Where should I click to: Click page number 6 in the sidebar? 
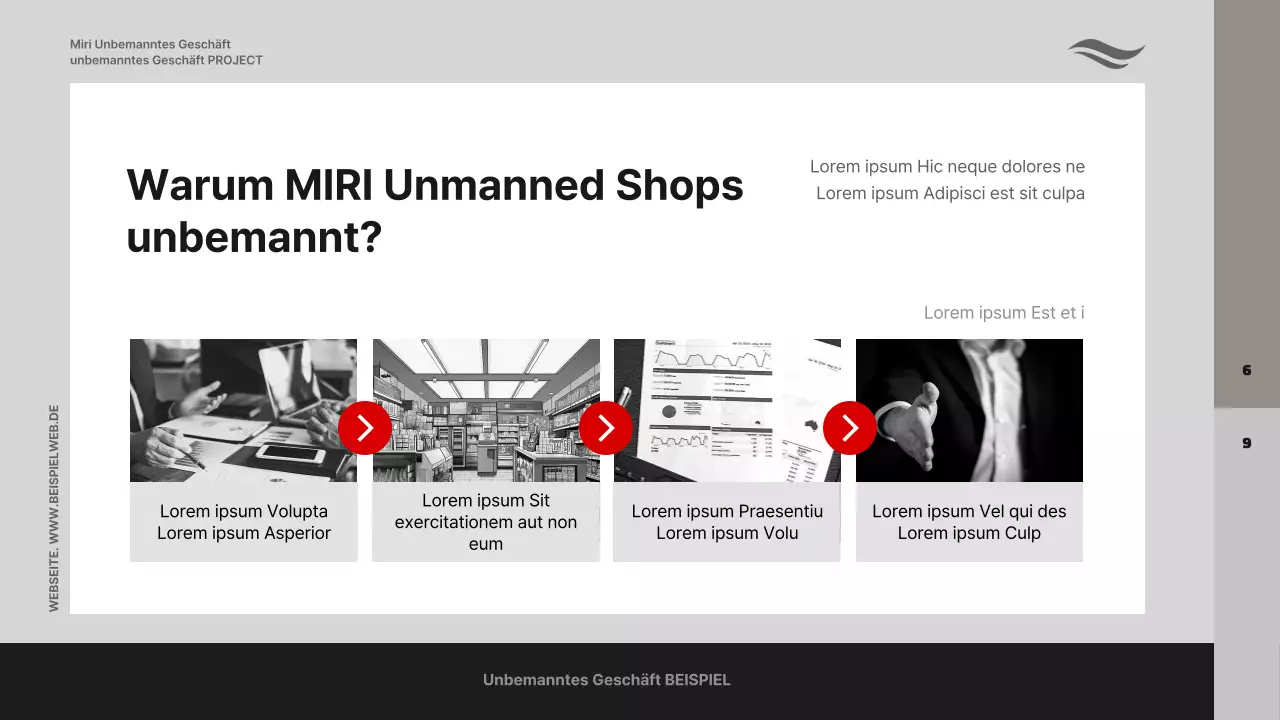coord(1246,370)
